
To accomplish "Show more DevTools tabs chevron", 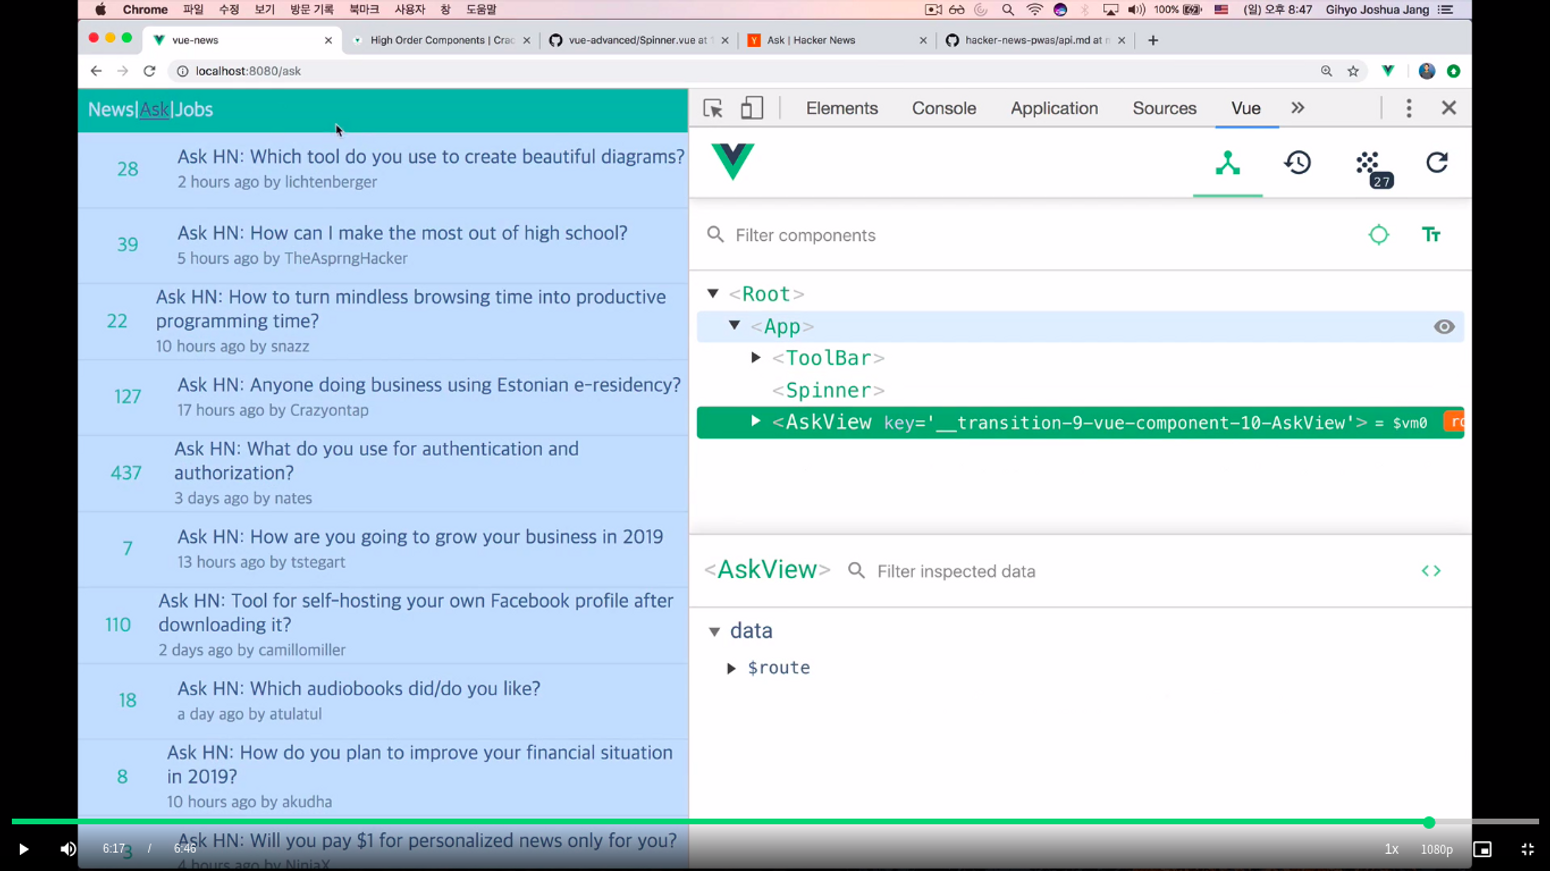I will point(1298,108).
